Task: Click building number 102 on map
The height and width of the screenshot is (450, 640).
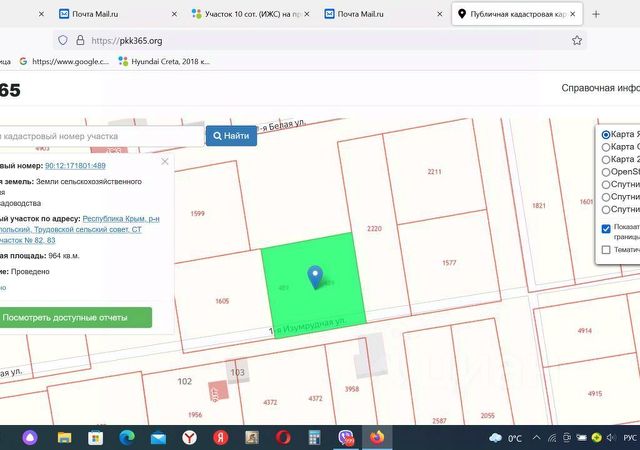Action: (x=184, y=381)
